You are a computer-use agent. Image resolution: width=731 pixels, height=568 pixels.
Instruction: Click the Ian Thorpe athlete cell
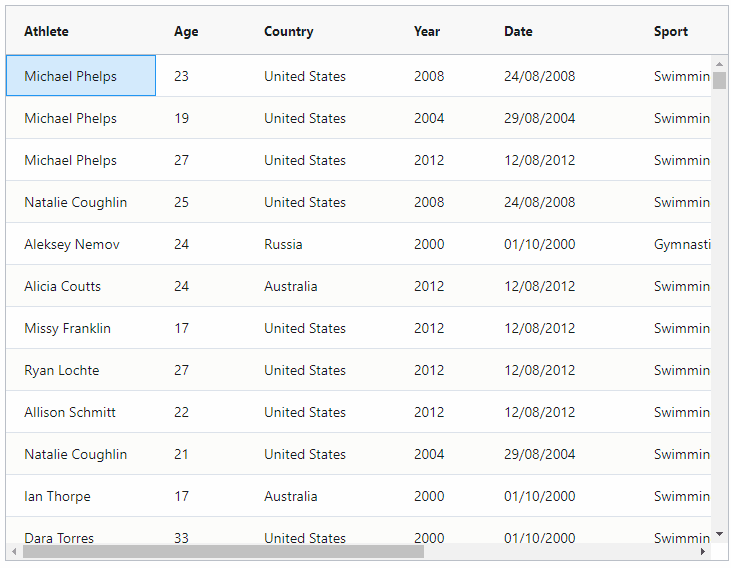[x=57, y=496]
